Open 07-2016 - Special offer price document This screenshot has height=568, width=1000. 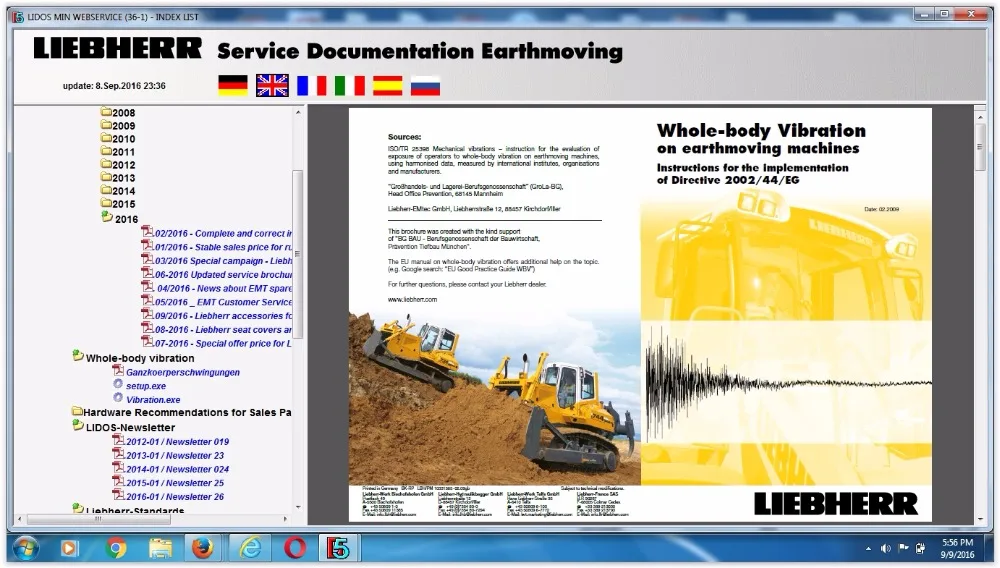223,344
